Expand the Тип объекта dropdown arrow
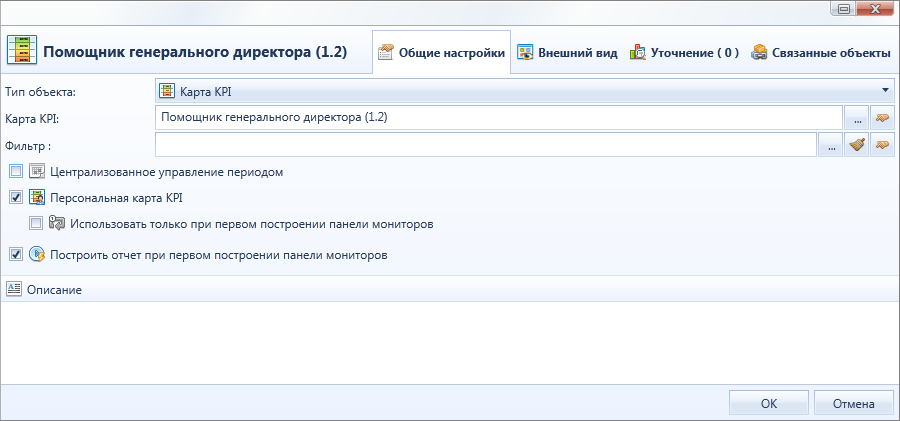The width and height of the screenshot is (900, 421). pyautogui.click(x=885, y=90)
